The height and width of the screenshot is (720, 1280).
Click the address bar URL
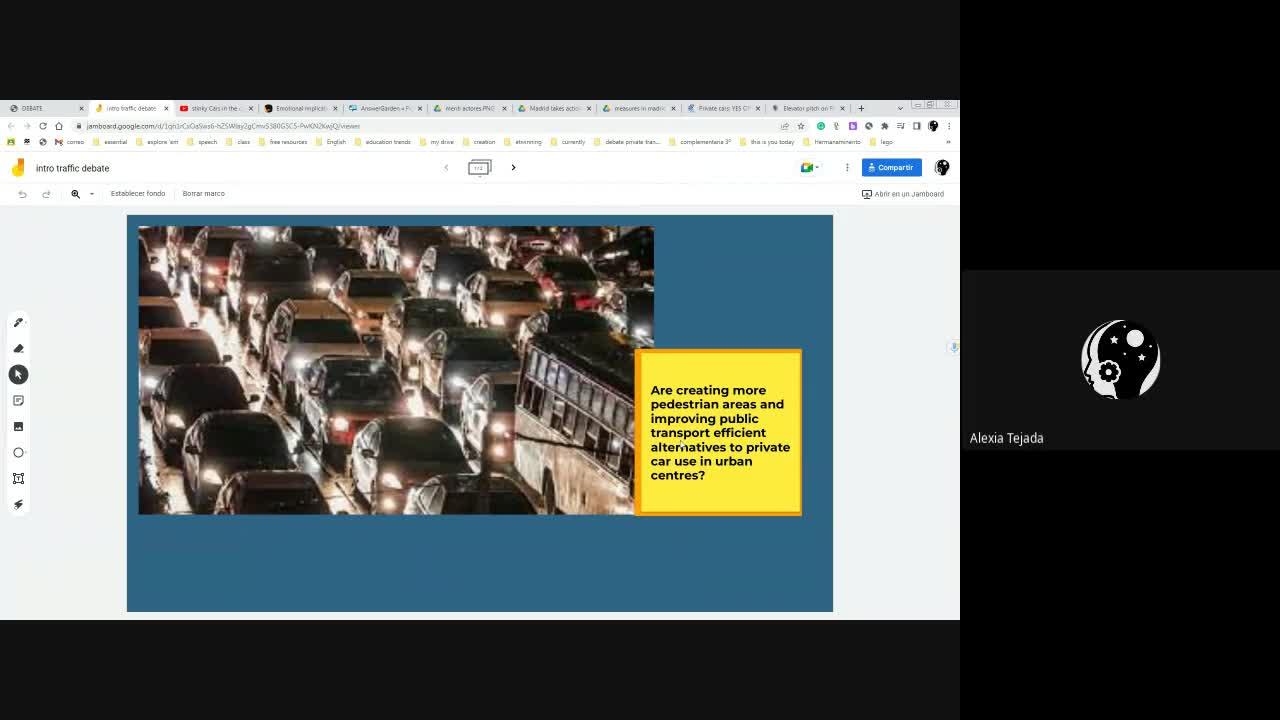point(223,126)
